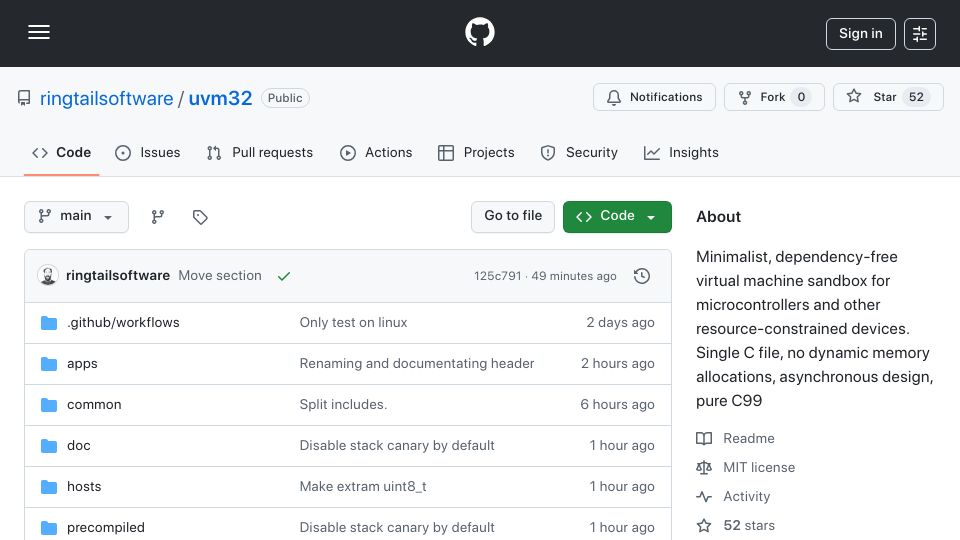Open the apps folder

click(82, 364)
